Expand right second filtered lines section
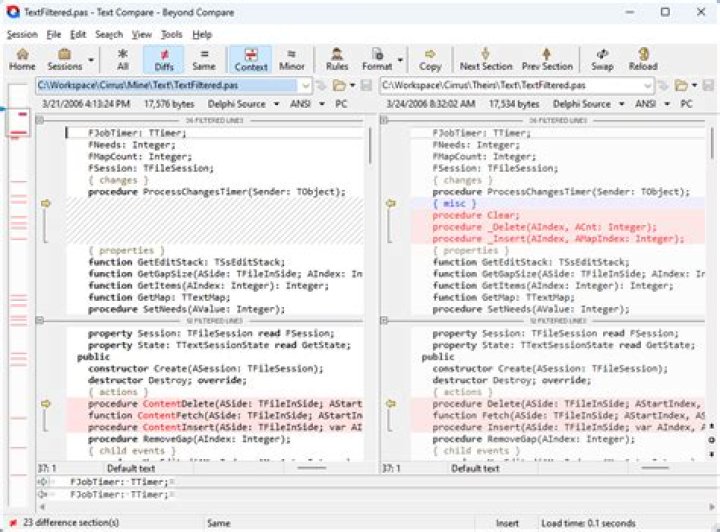 (385, 320)
